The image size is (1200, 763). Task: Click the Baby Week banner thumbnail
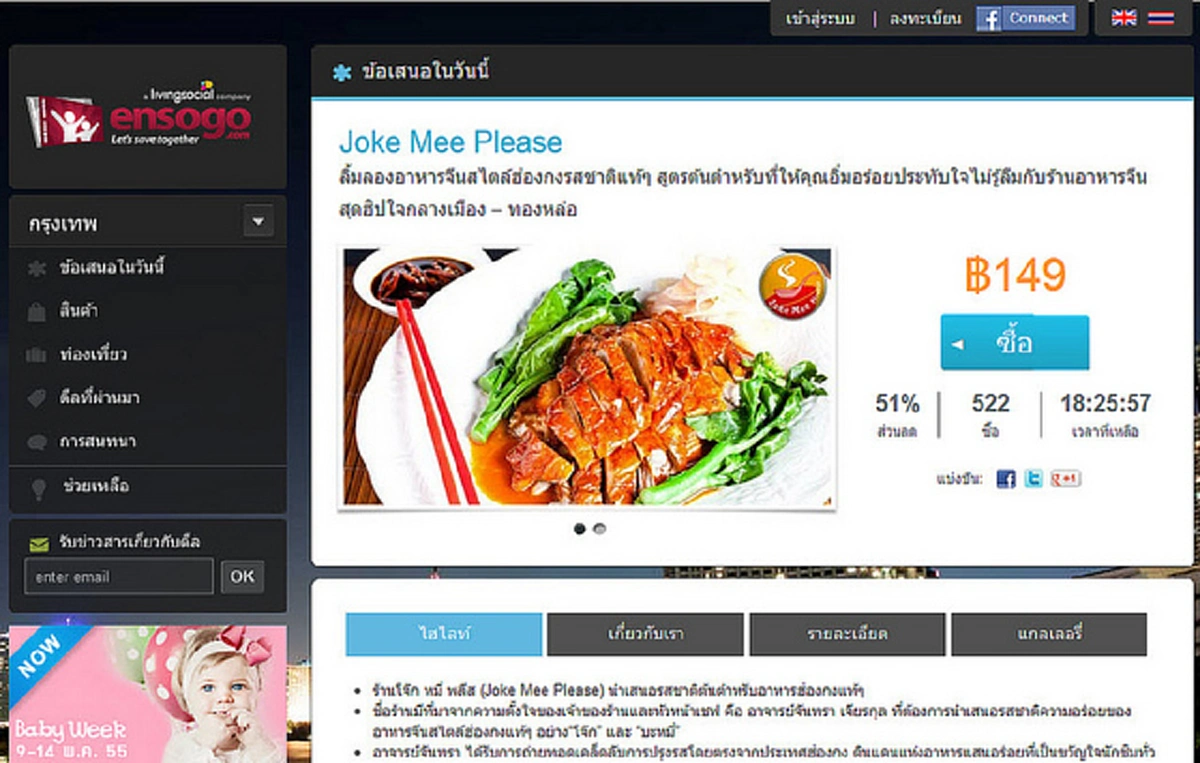(148, 694)
